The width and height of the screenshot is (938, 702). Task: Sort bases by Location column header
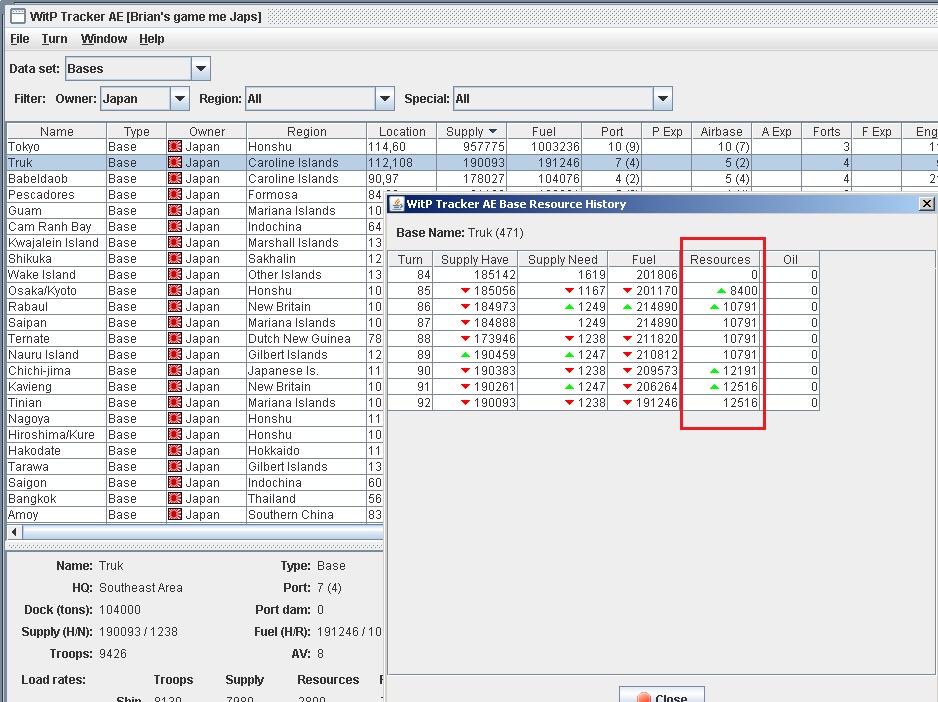(x=402, y=132)
